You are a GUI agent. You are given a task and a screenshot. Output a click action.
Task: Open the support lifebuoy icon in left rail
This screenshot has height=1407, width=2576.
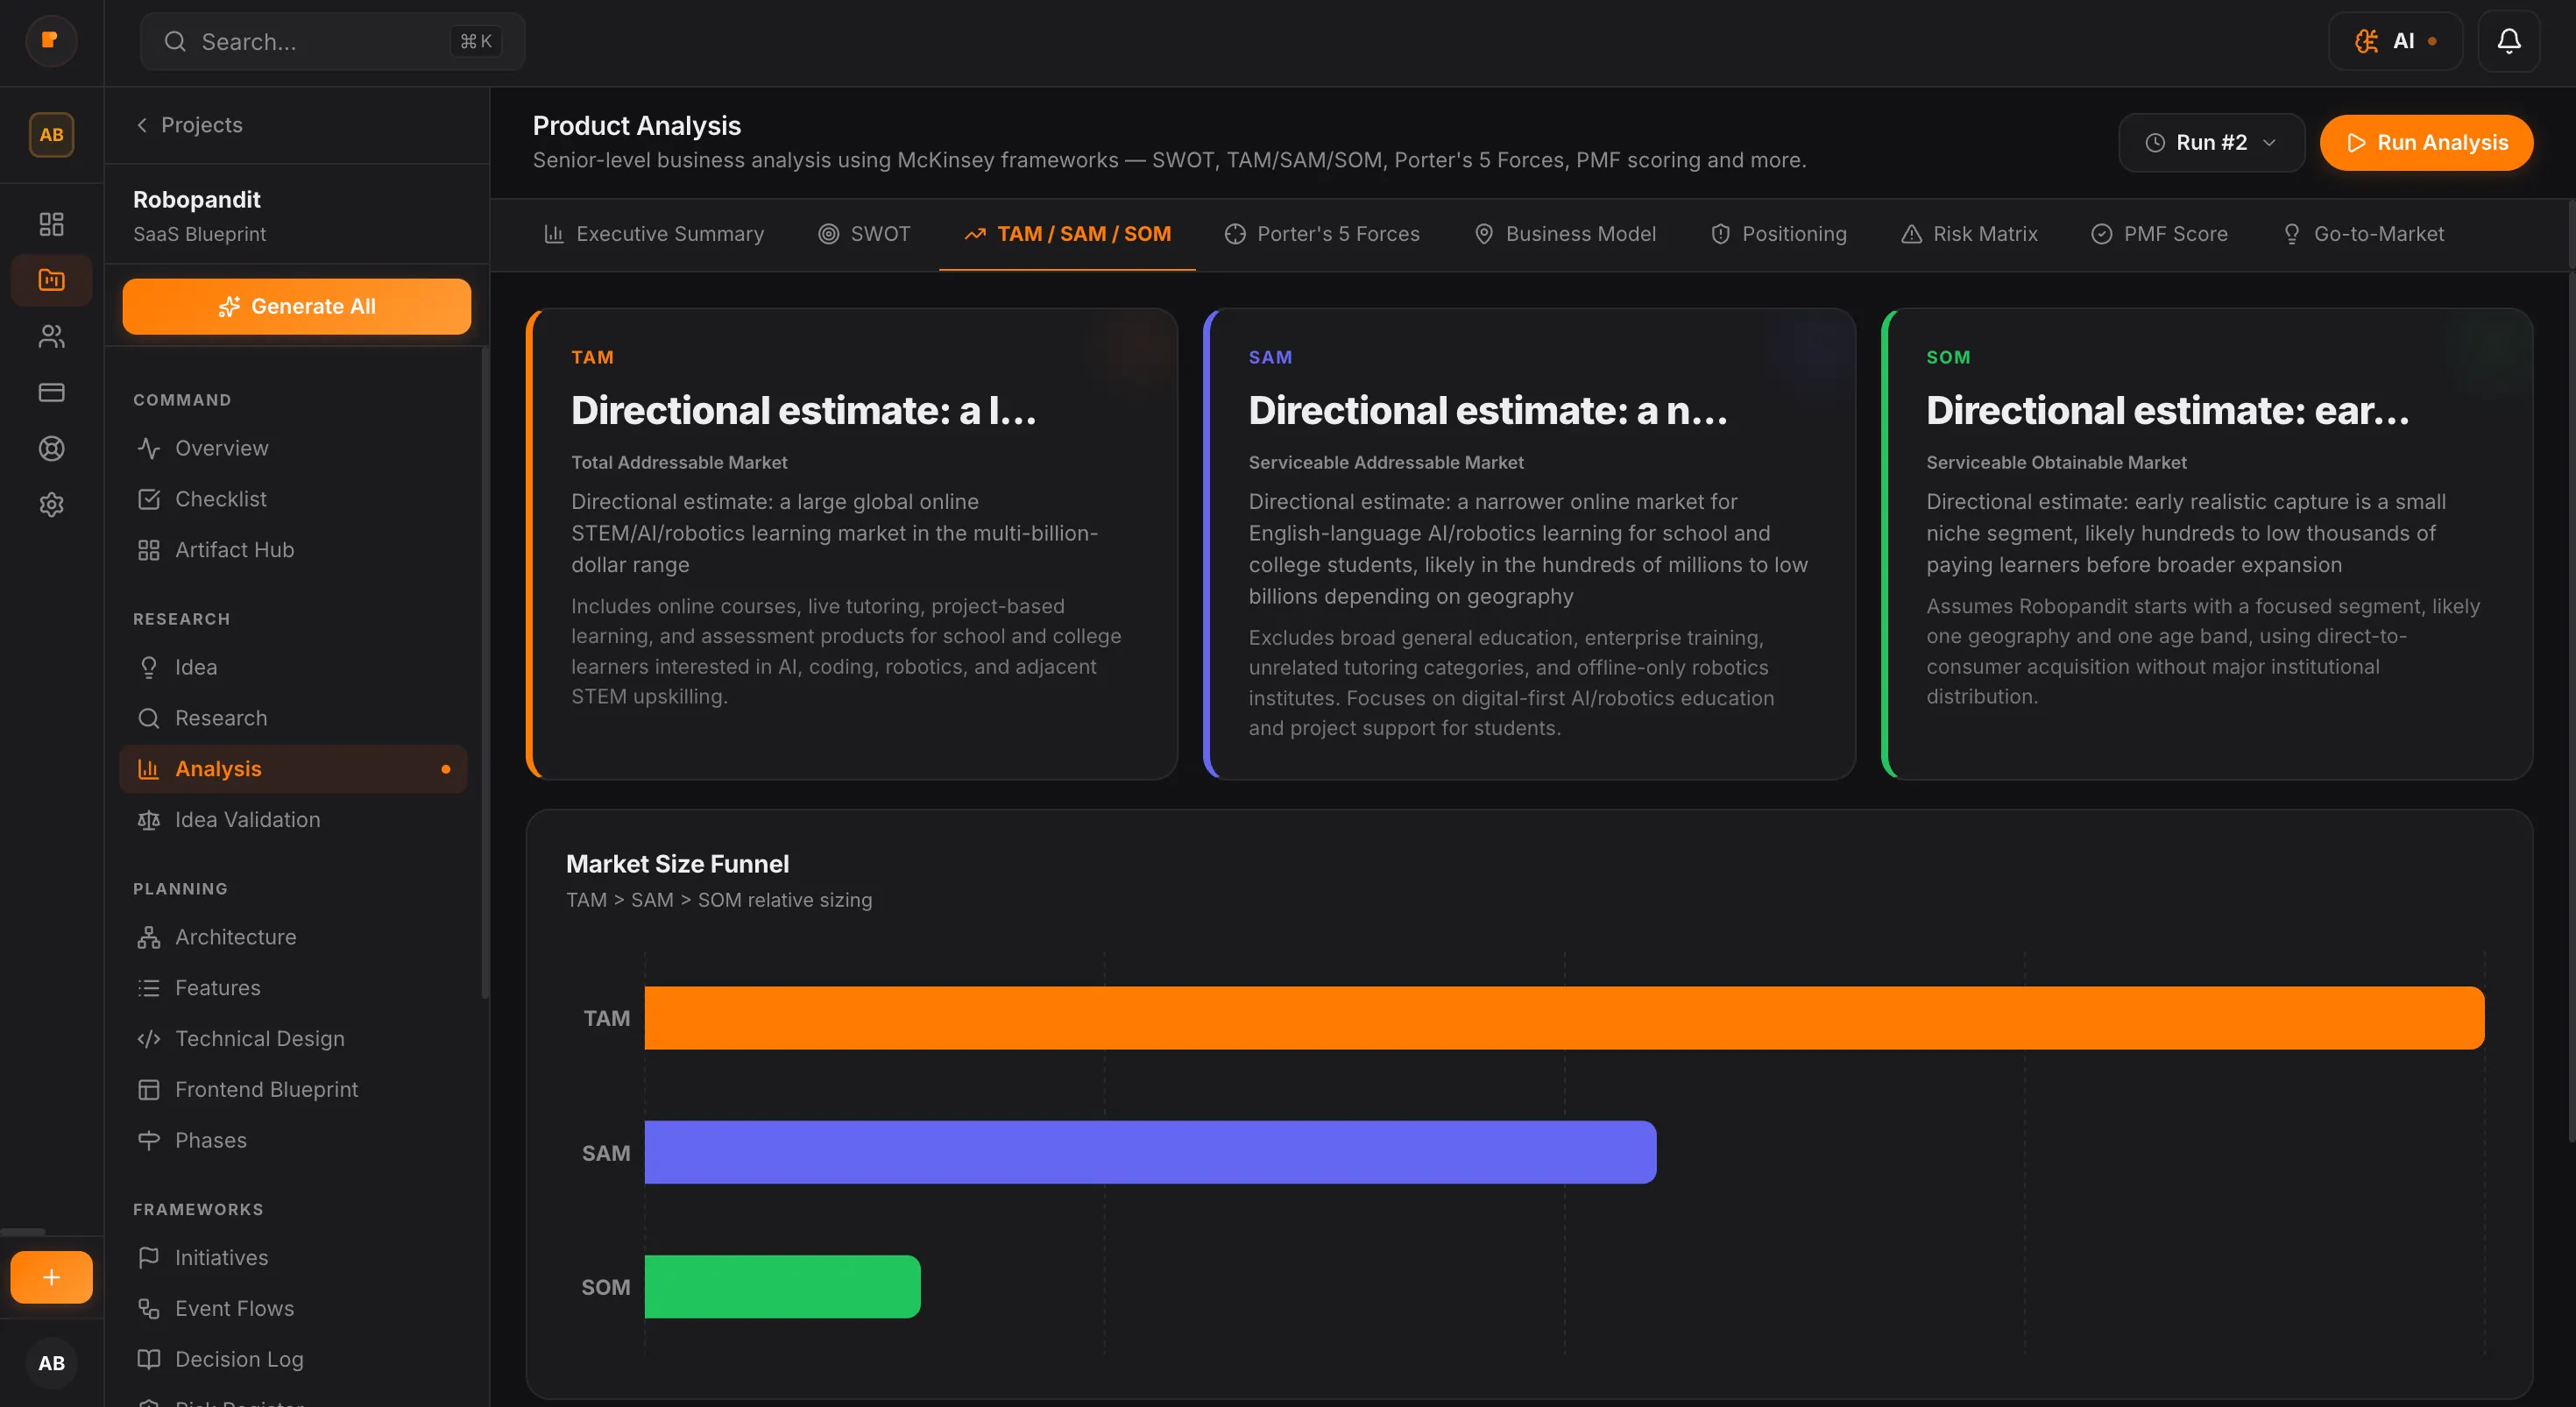tap(51, 448)
